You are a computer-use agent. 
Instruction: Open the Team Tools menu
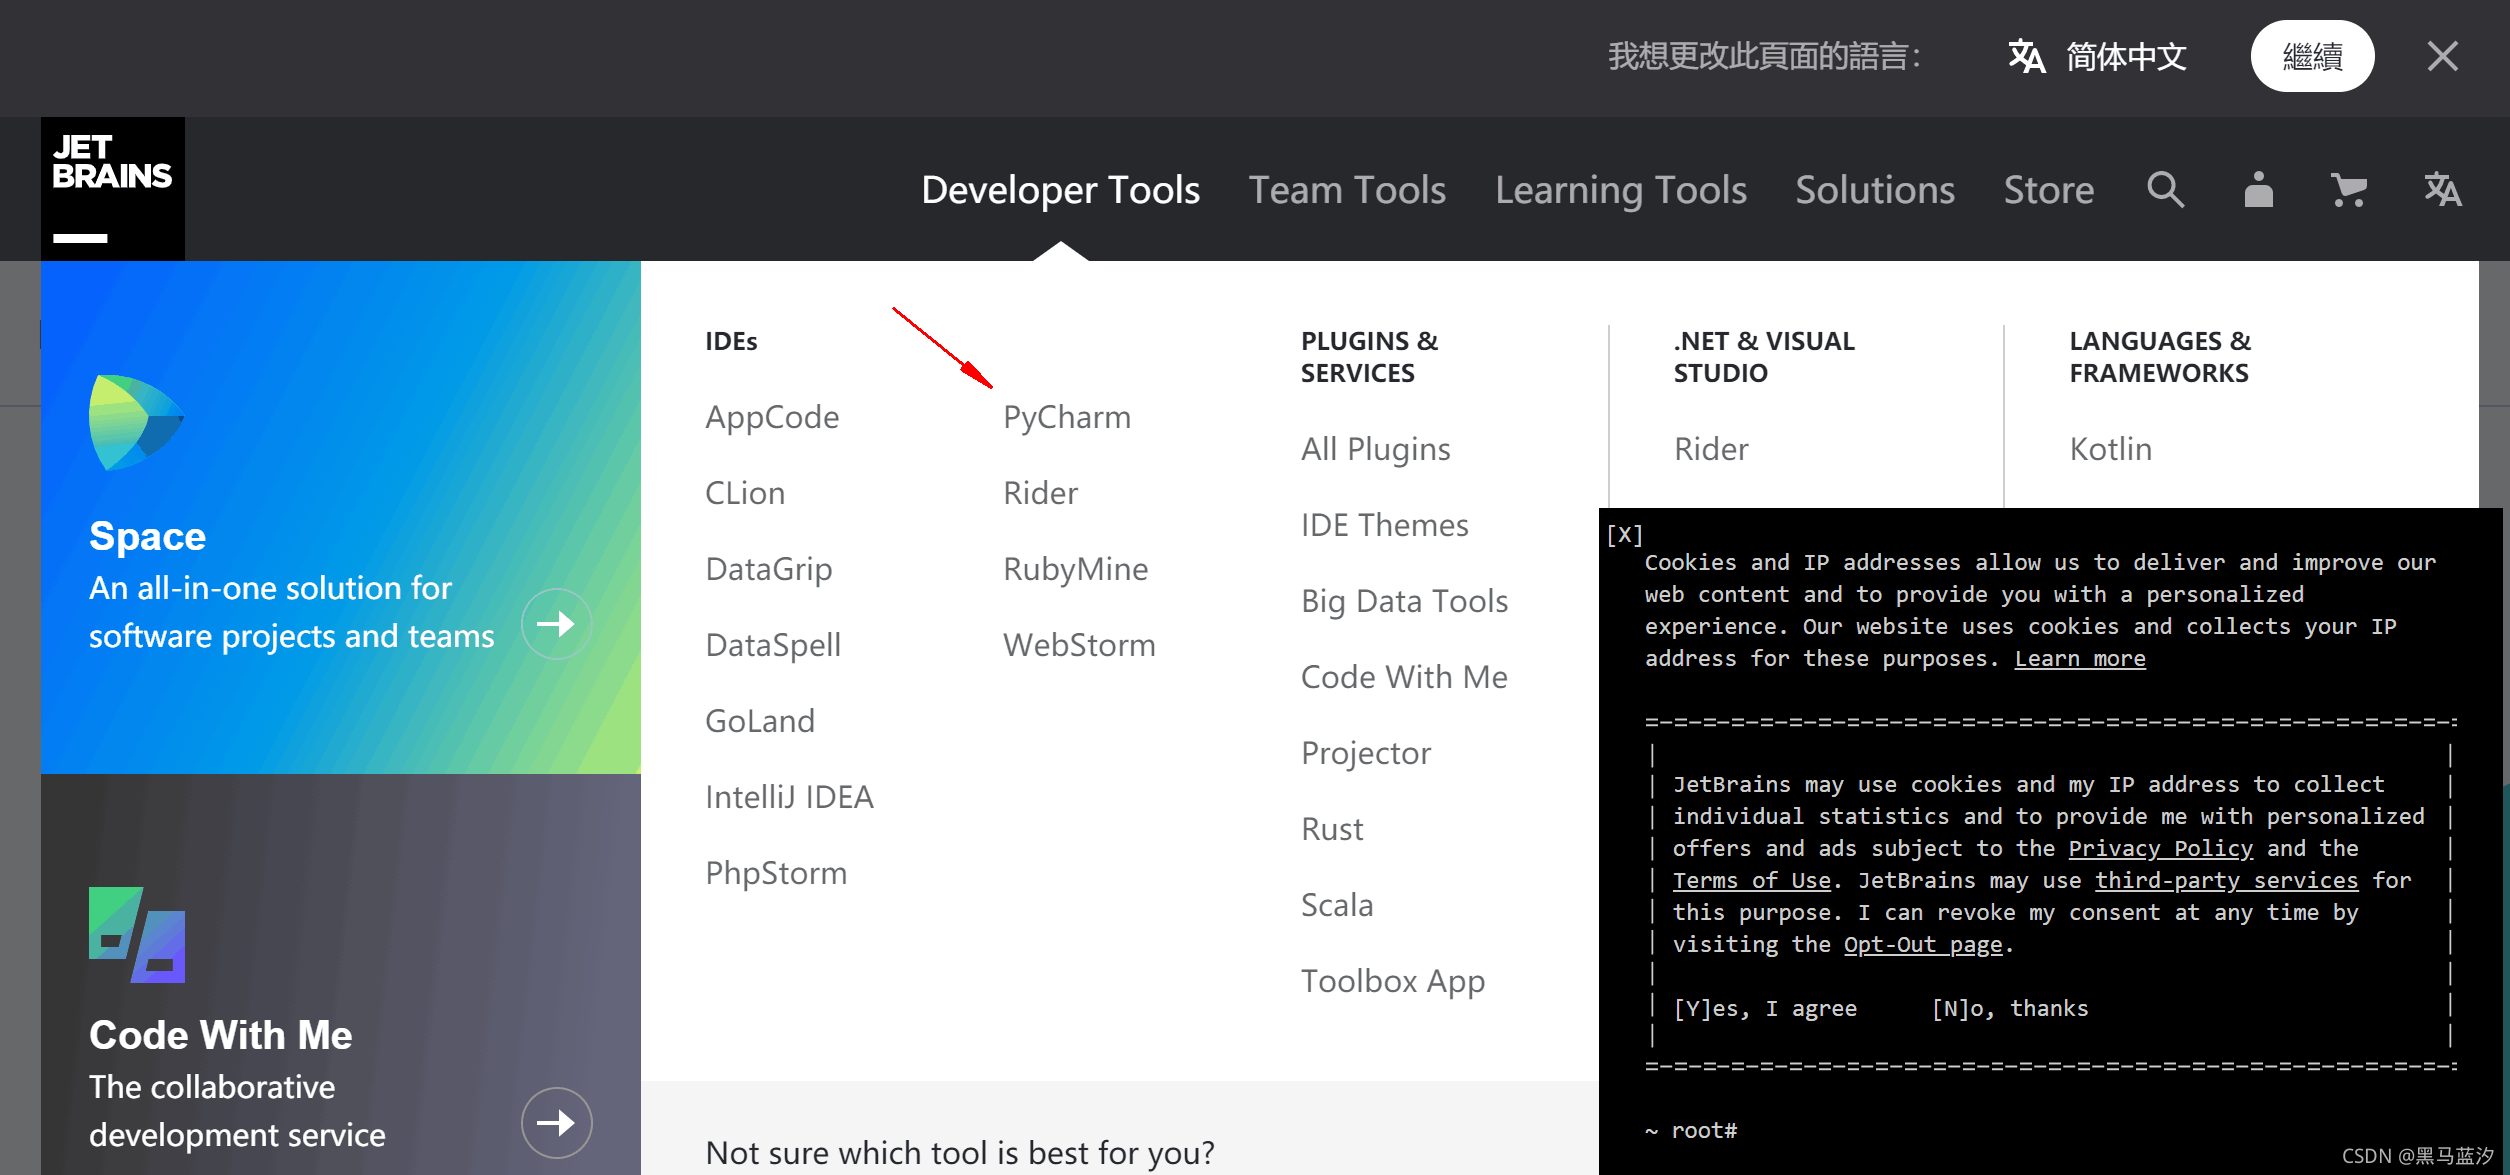pyautogui.click(x=1347, y=190)
